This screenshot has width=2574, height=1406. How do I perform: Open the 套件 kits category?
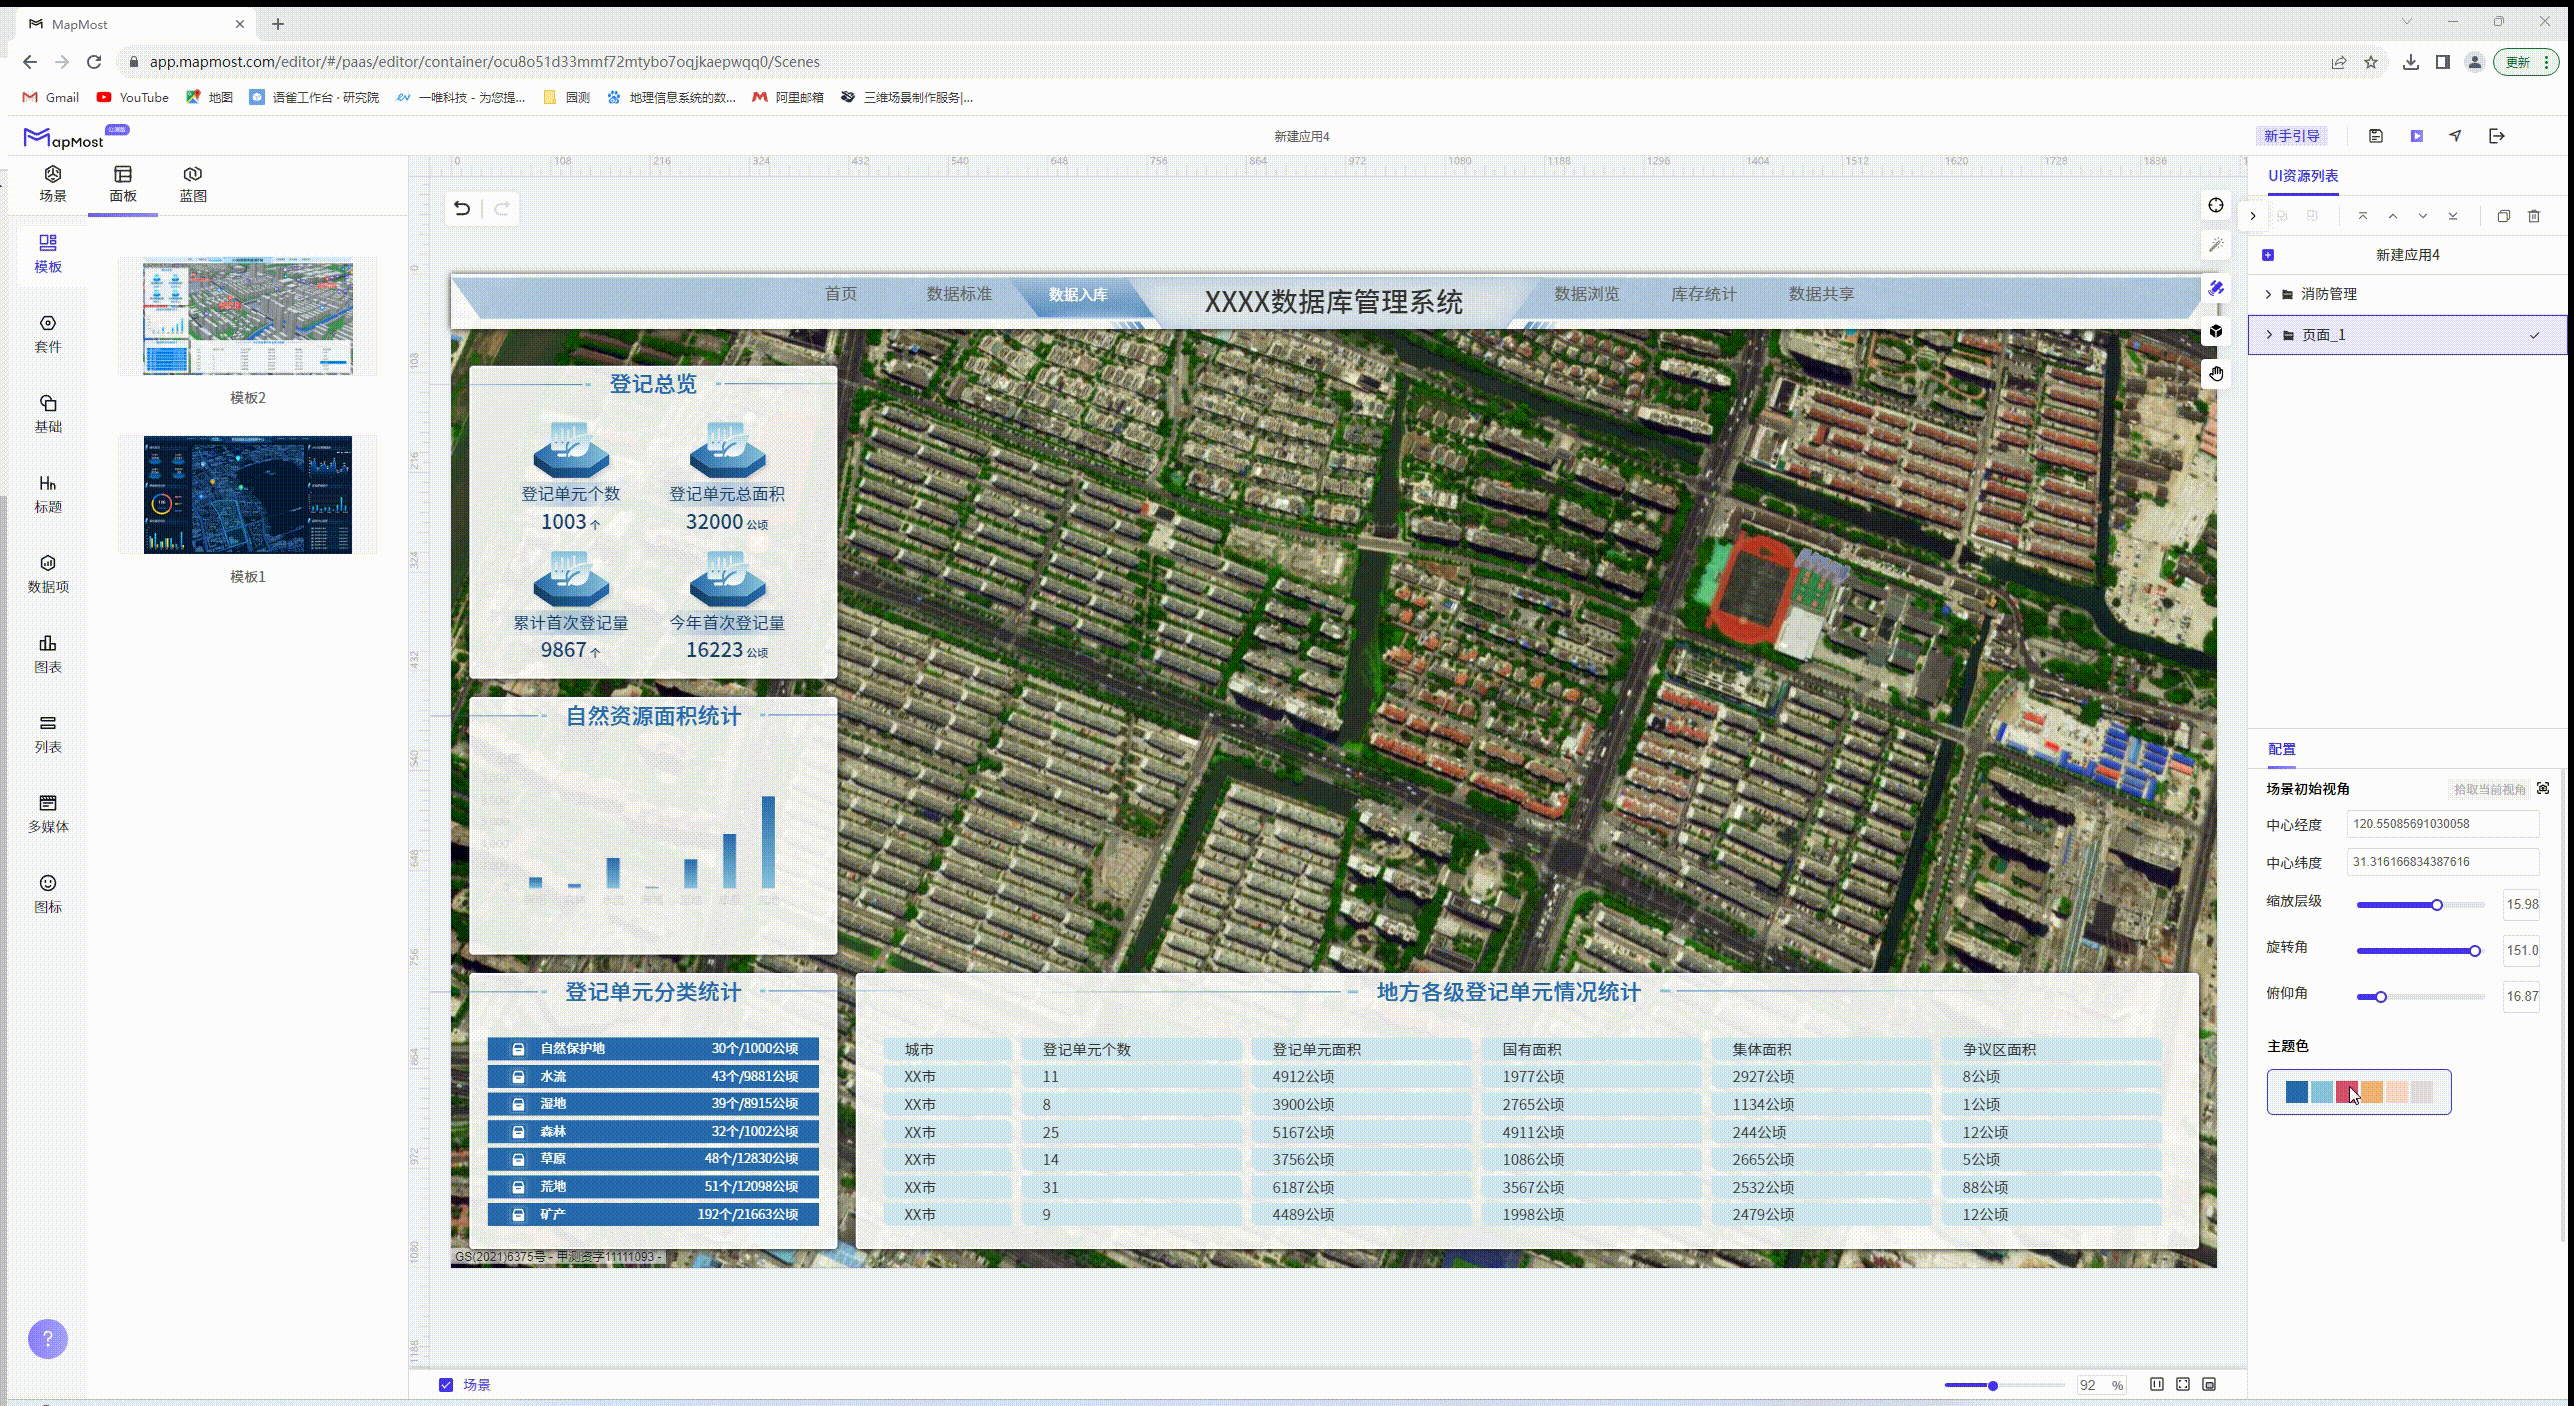coord(48,334)
